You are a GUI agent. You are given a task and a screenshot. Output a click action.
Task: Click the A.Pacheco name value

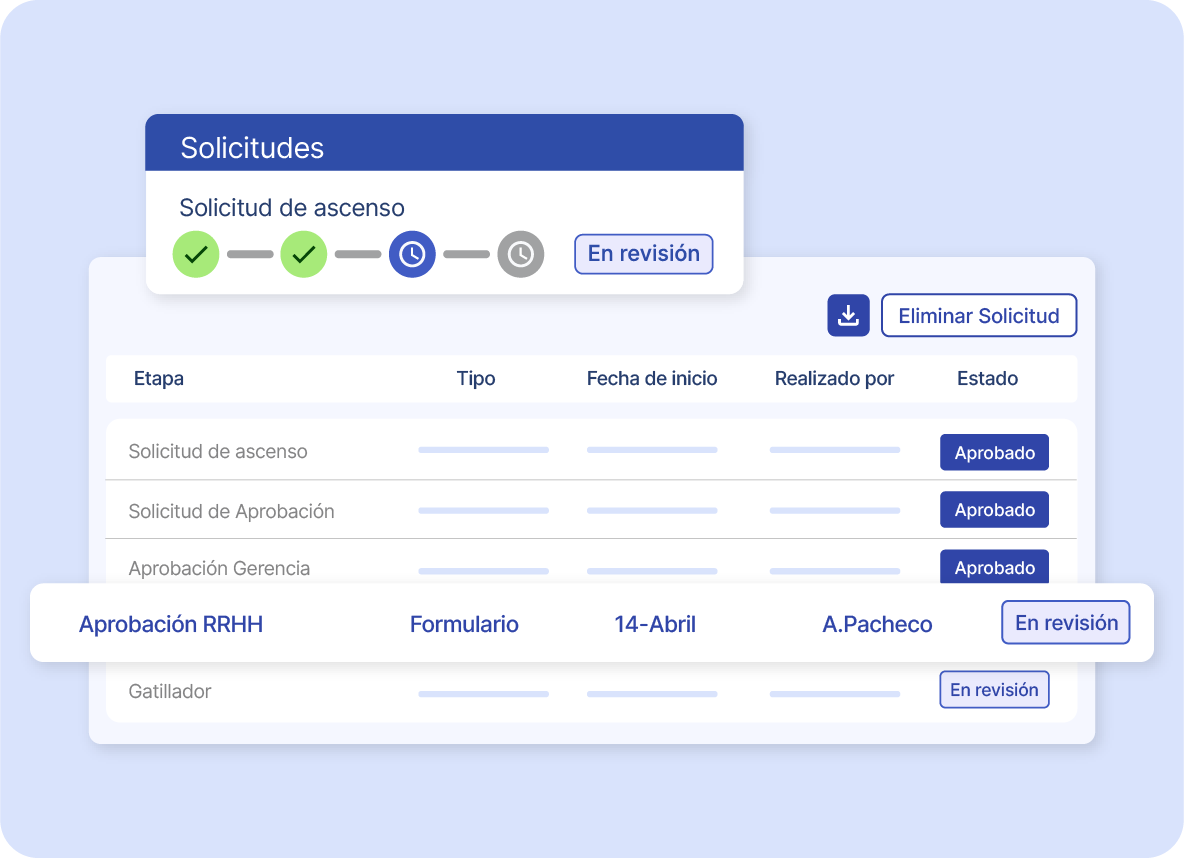tap(877, 625)
